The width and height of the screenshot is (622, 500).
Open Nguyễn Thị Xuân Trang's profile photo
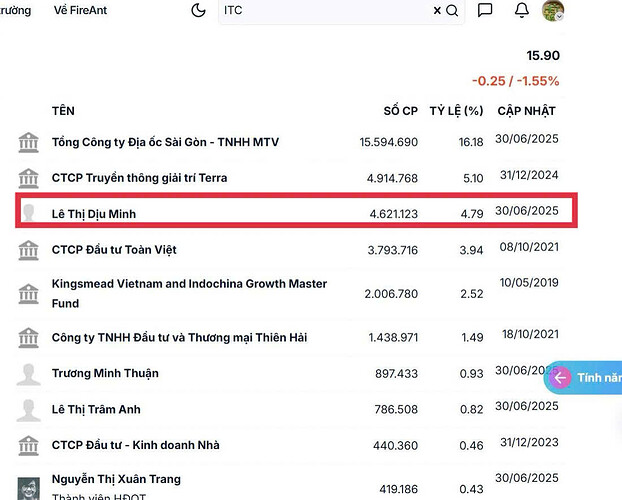[29, 487]
